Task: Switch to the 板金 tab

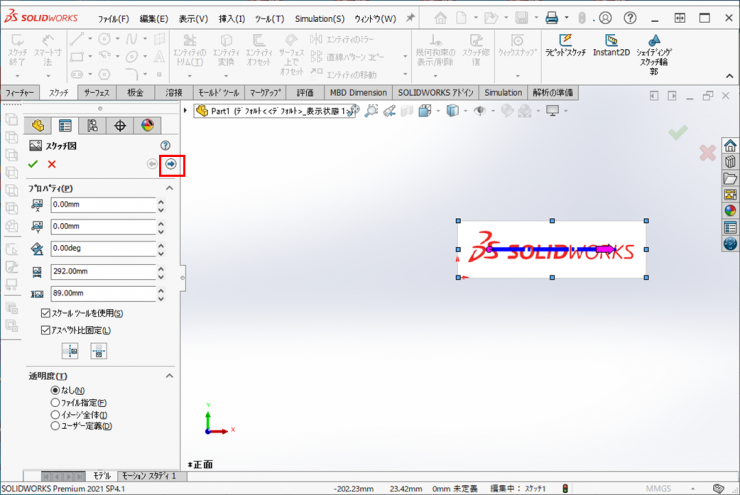Action: tap(135, 92)
